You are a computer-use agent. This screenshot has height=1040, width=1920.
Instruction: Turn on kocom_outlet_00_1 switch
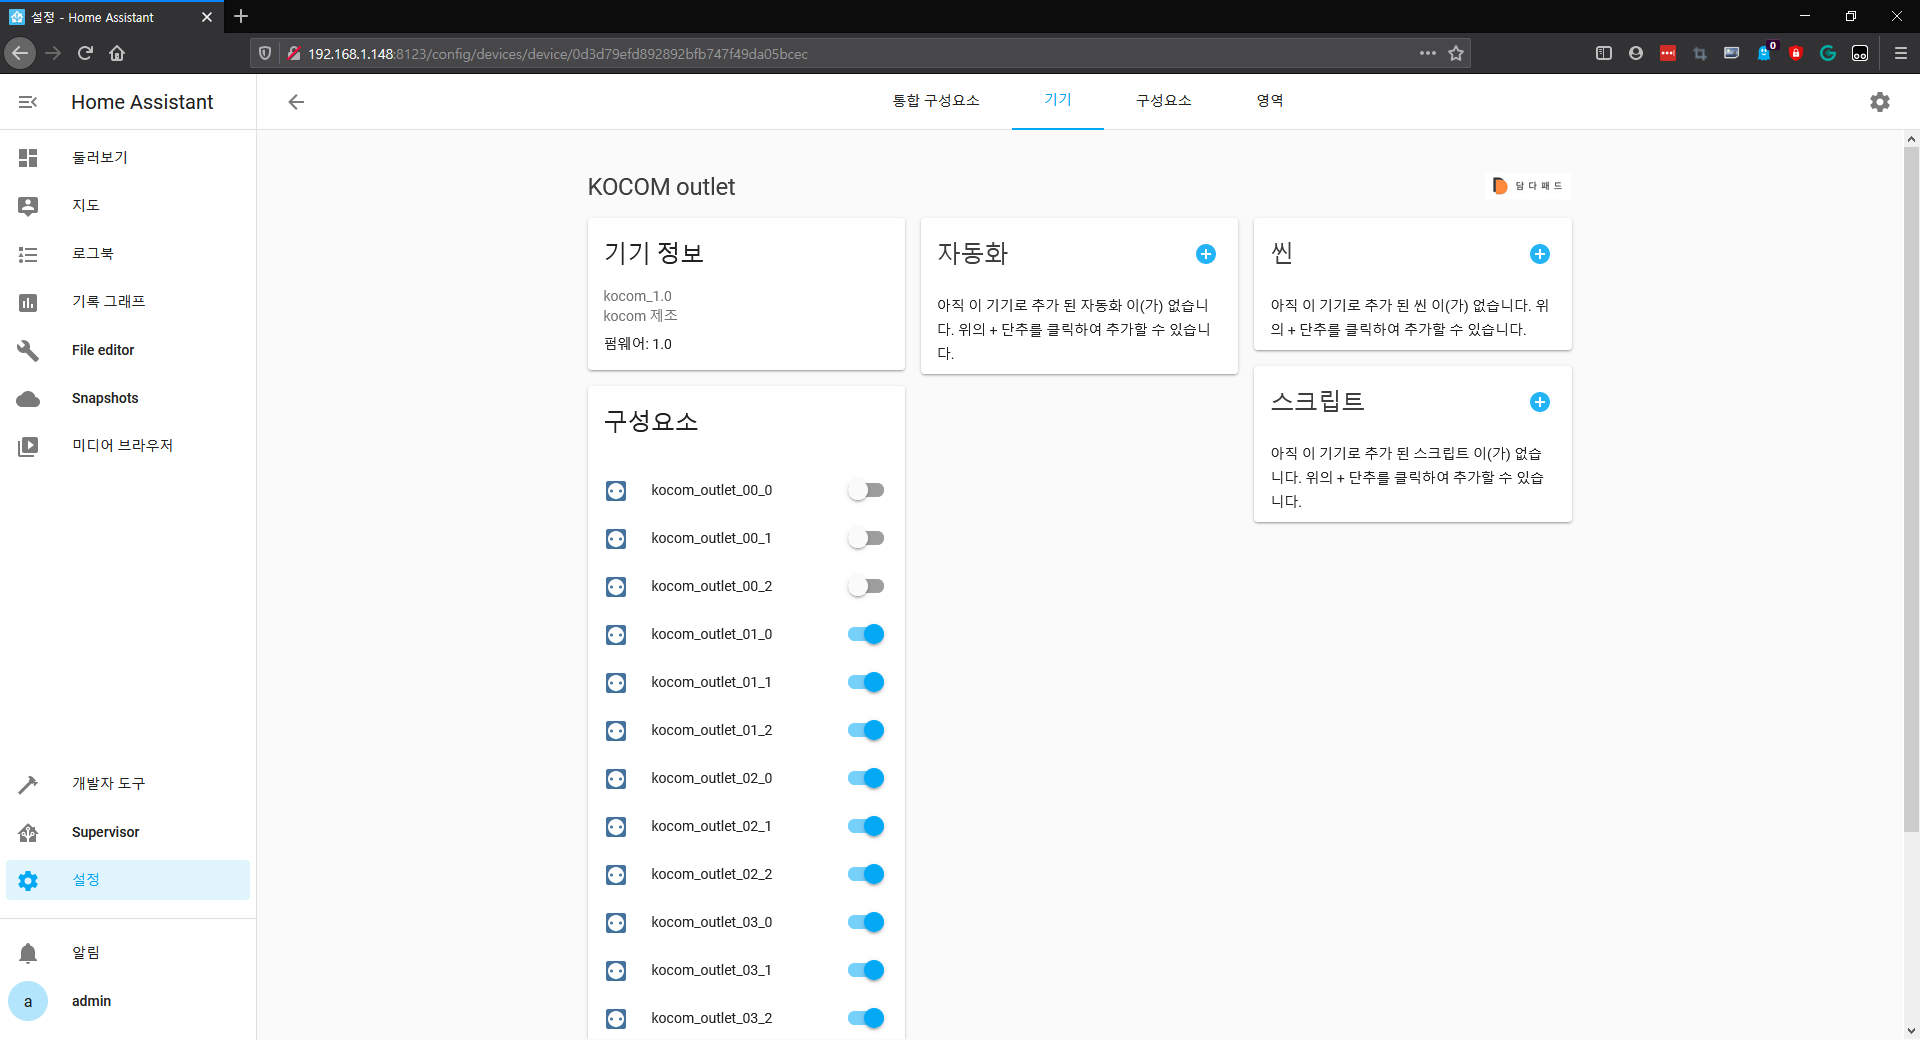point(866,538)
